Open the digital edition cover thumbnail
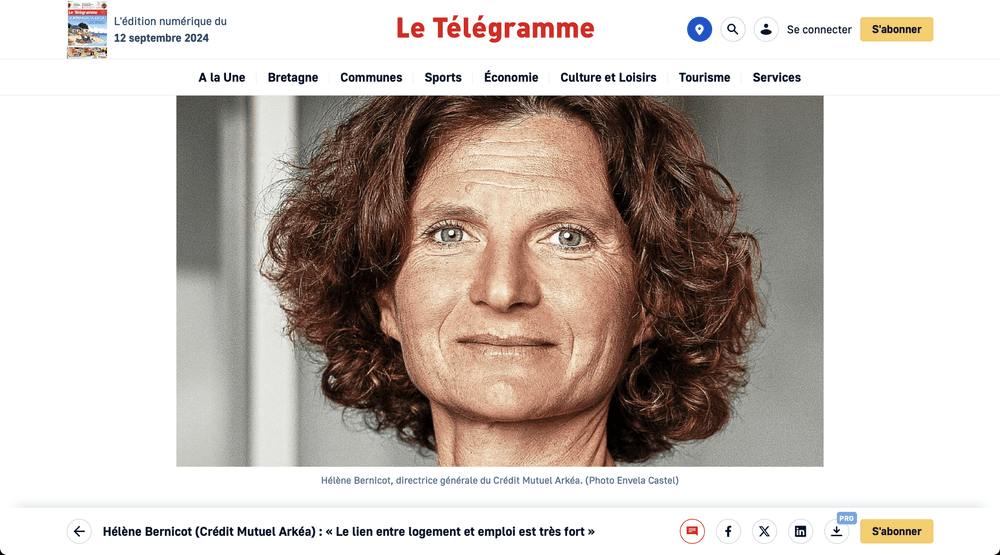Screen dimensions: 1000x555 coord(87,29)
